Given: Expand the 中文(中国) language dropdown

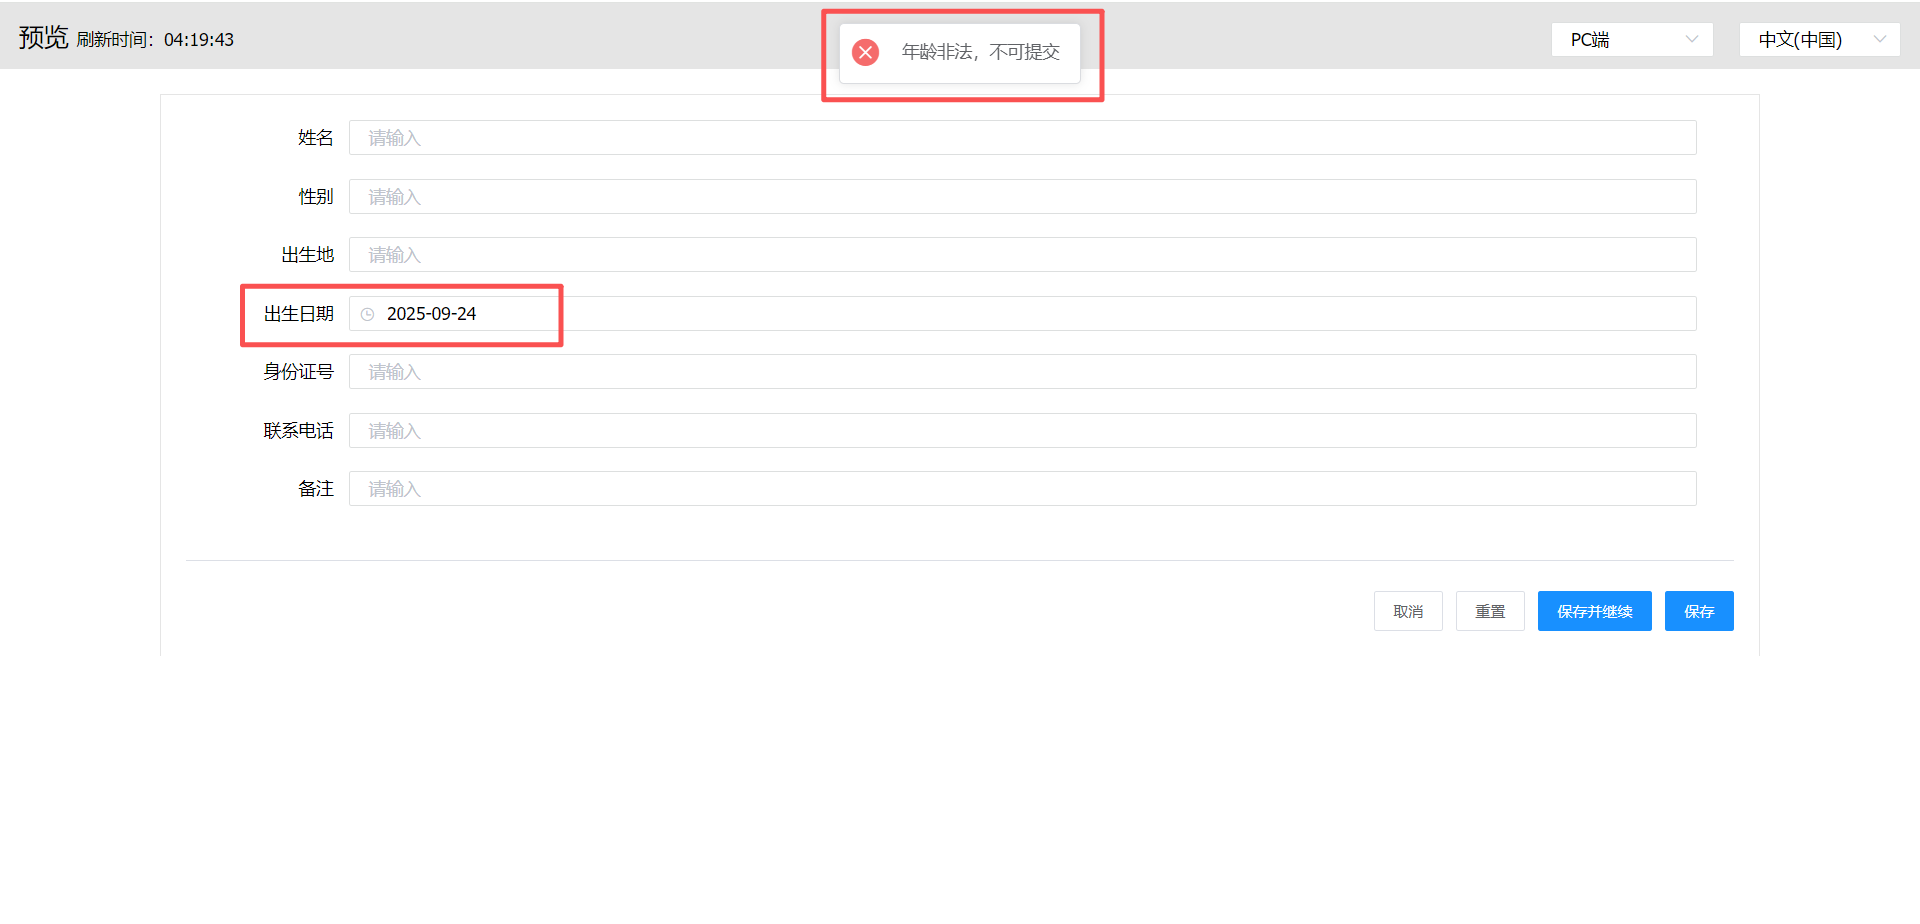Looking at the screenshot, I should (1818, 40).
